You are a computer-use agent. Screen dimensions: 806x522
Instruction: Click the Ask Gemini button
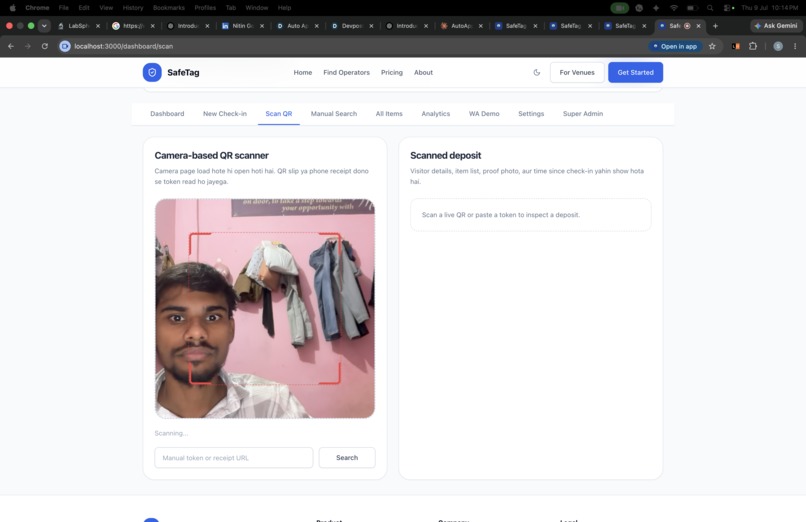click(776, 26)
